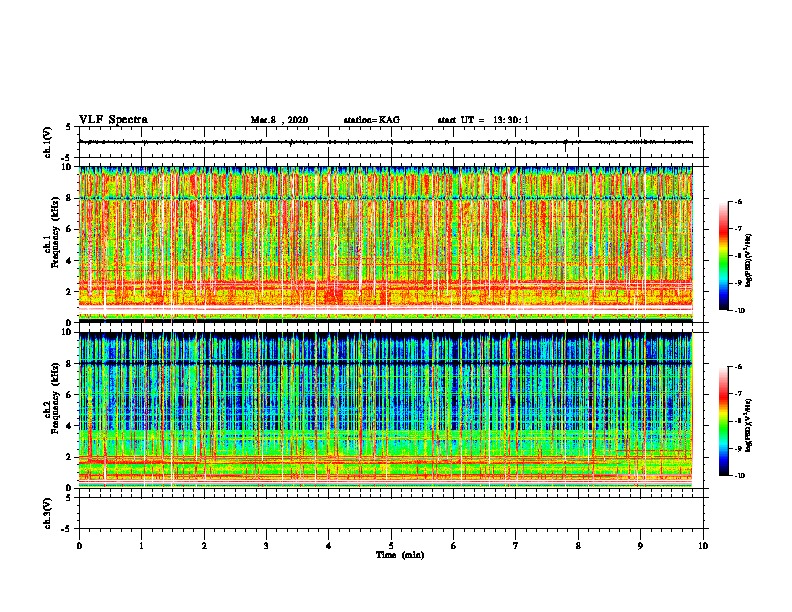Click the ch.1 color bar log(PSD) label
The image size is (792, 612).
coord(748,261)
